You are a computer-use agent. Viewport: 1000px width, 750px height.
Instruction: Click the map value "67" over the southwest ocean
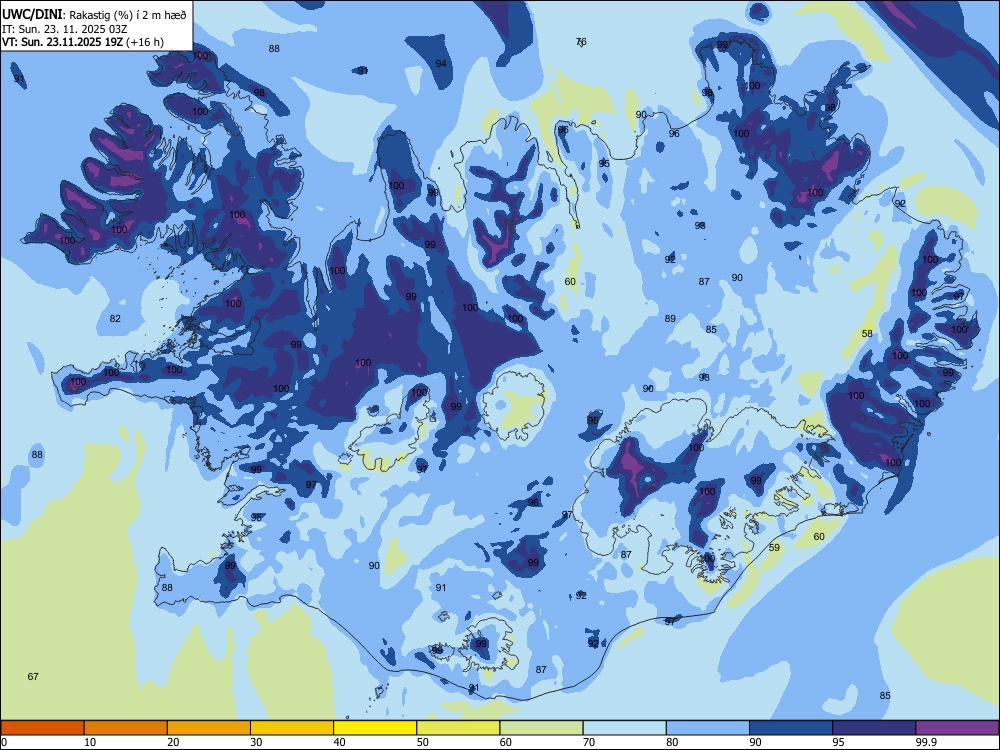33,677
